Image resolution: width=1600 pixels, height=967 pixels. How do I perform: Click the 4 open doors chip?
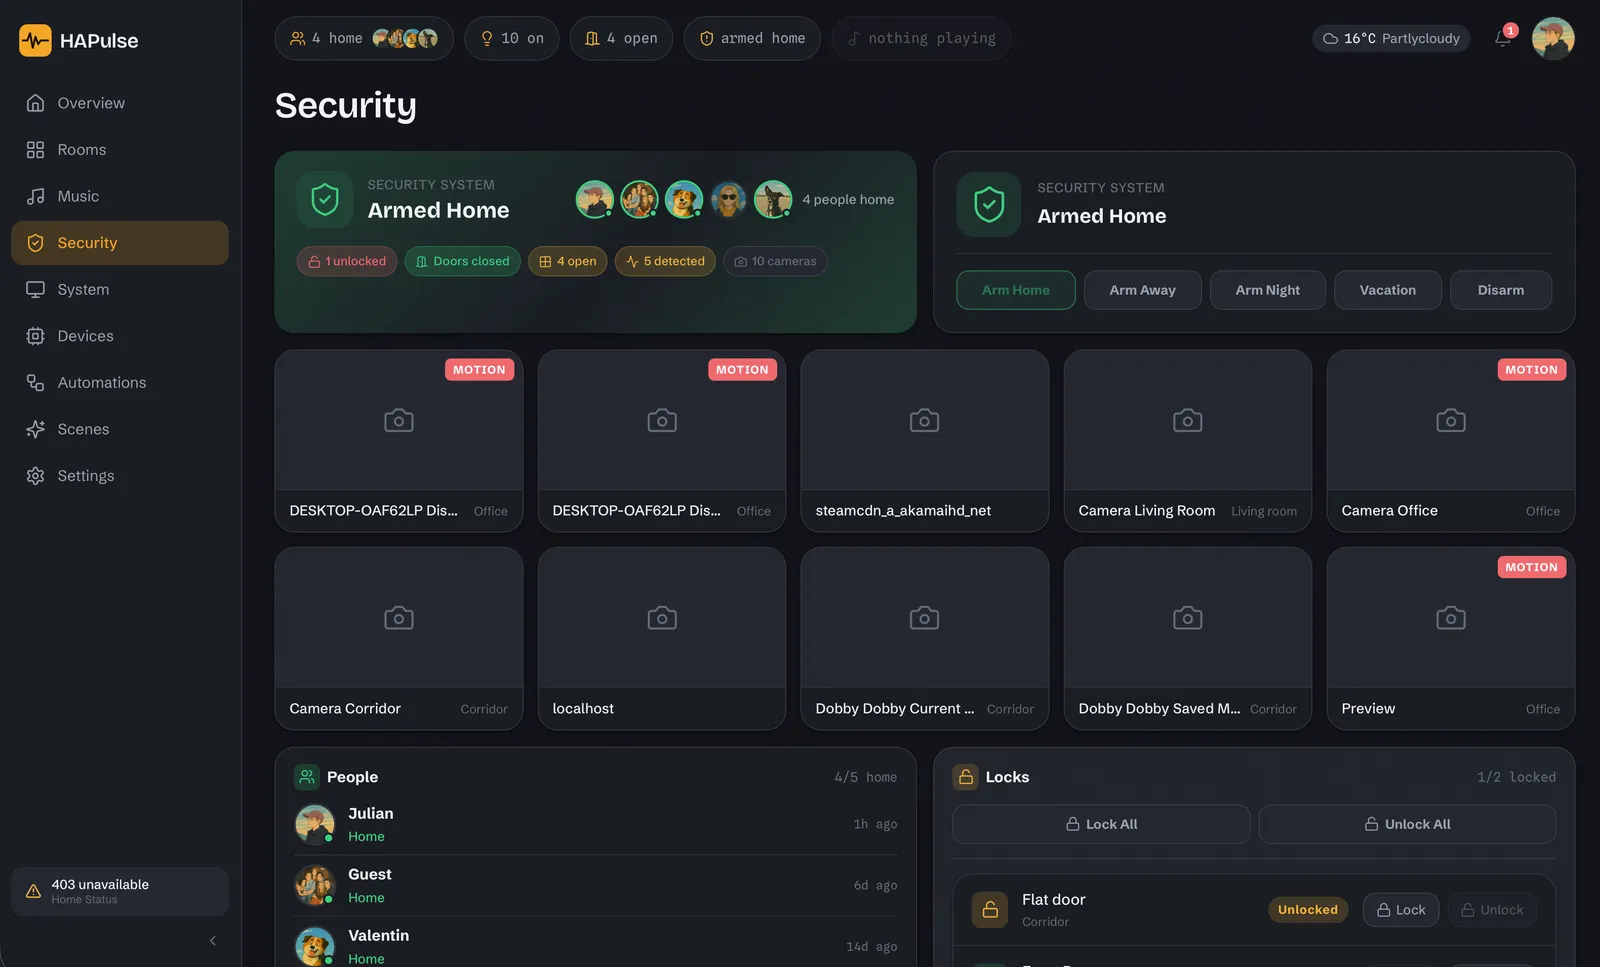[x=621, y=38]
